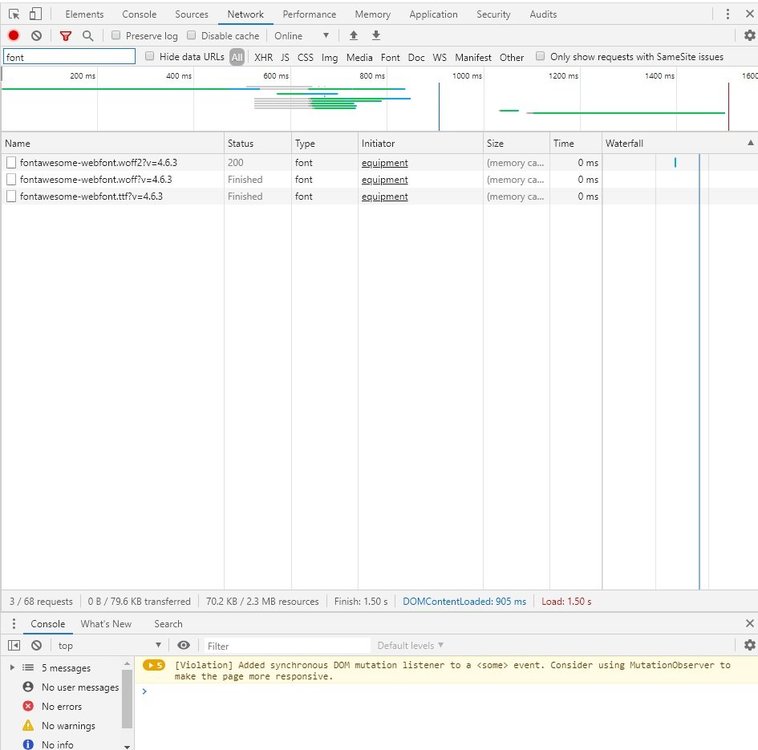Open the What's New drawer tab
The width and height of the screenshot is (758, 750).
(x=106, y=624)
